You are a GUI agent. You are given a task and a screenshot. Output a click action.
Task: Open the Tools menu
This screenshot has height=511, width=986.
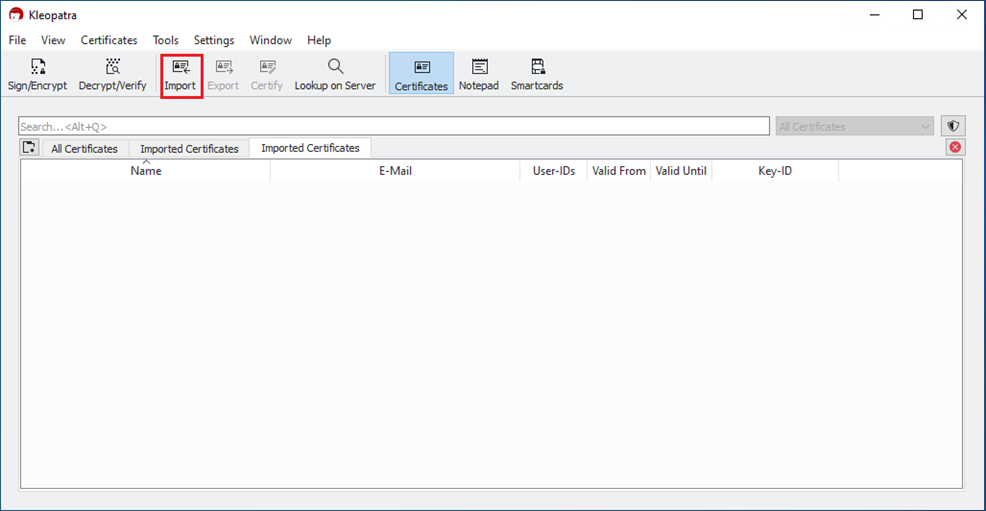tap(165, 40)
